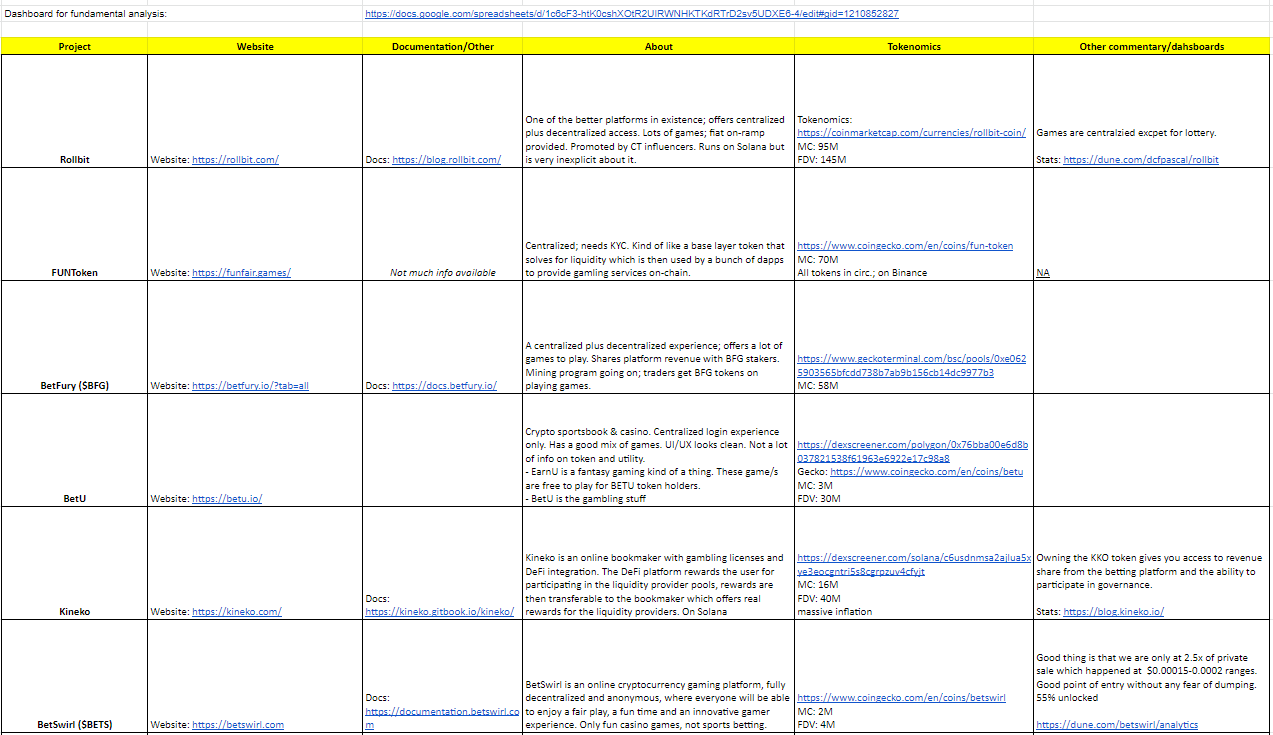This screenshot has height=735, width=1273.
Task: Open the betswirl.com website link
Action: (x=238, y=725)
